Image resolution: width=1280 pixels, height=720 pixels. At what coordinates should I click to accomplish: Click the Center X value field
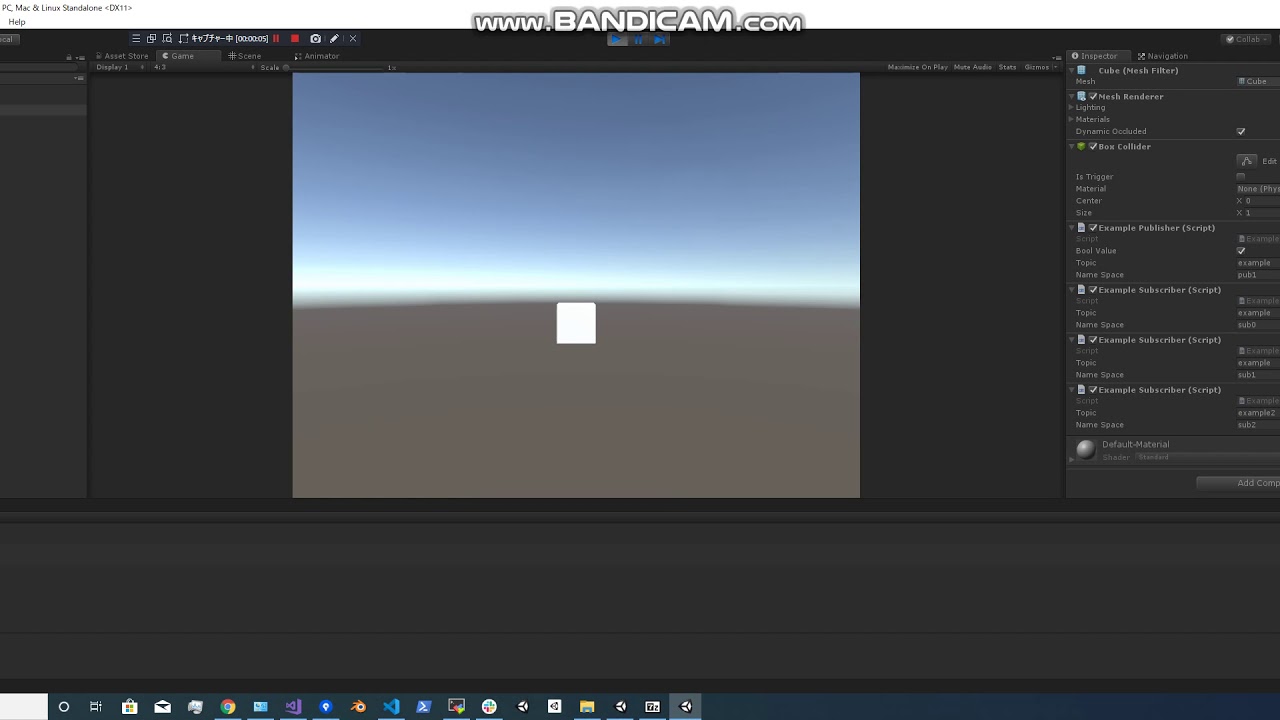click(1262, 201)
